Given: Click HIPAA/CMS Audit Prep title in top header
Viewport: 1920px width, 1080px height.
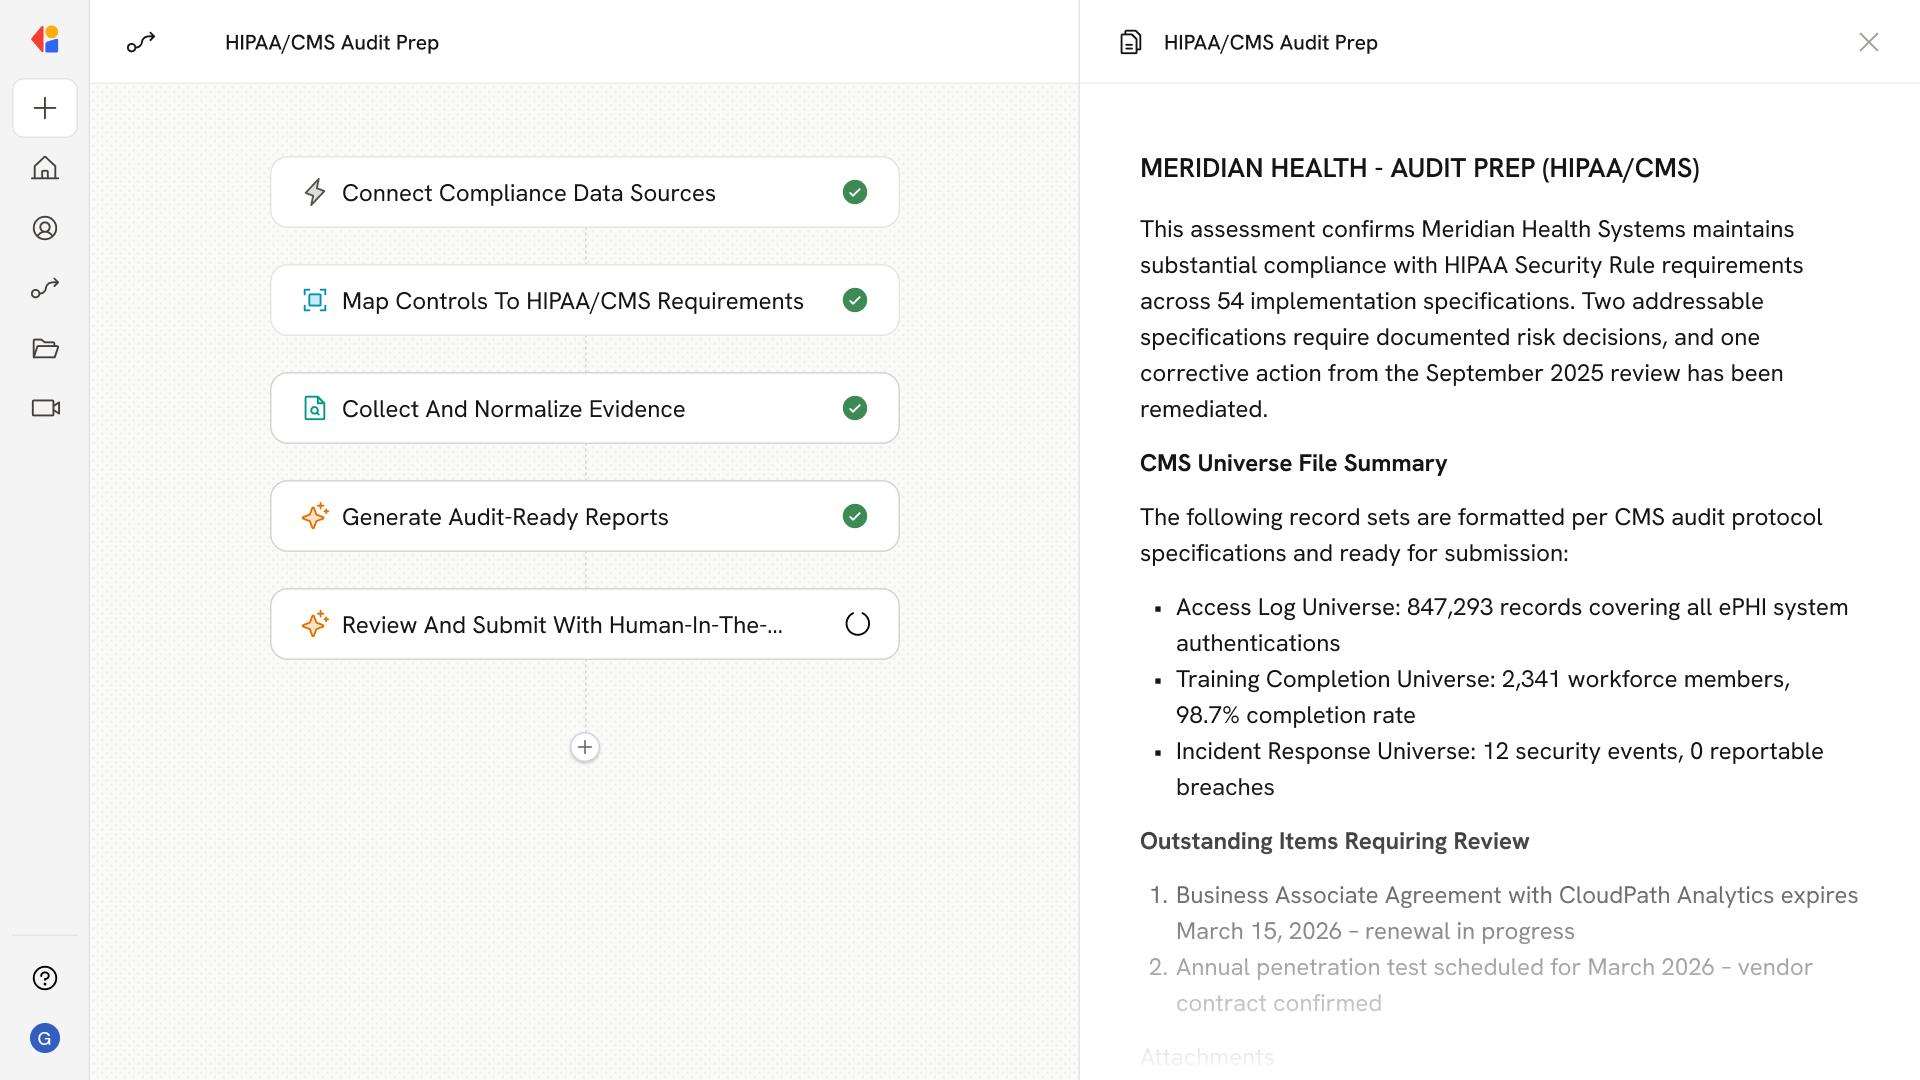Looking at the screenshot, I should (x=332, y=42).
